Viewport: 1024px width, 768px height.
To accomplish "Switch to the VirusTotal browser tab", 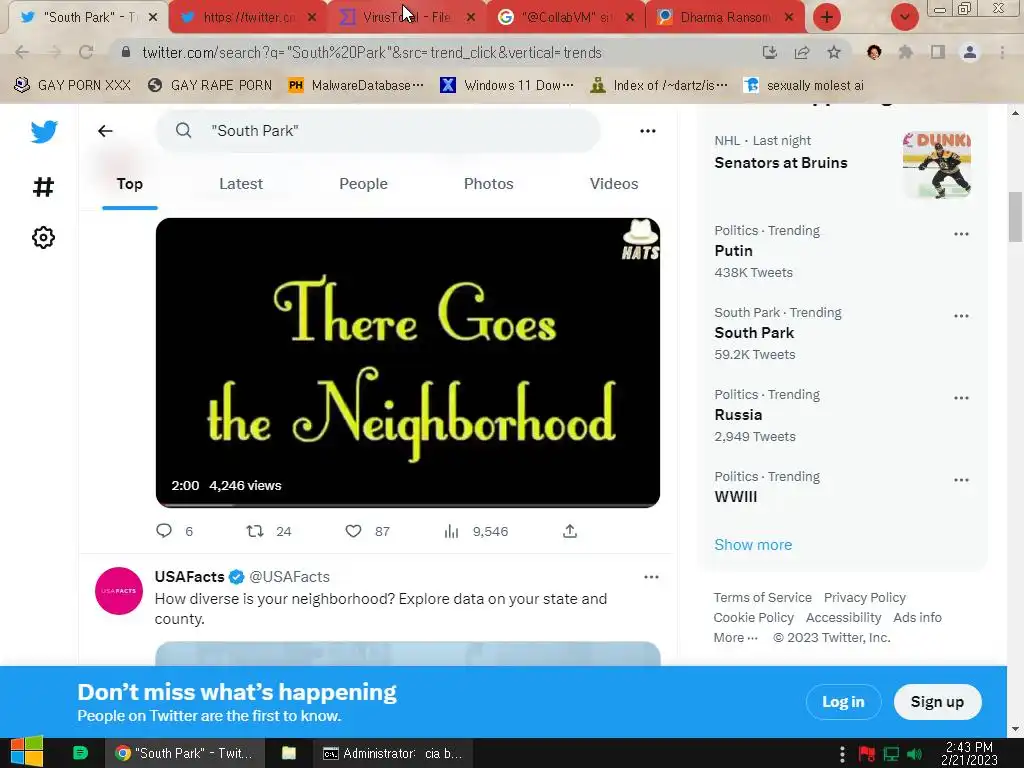I will click(405, 18).
